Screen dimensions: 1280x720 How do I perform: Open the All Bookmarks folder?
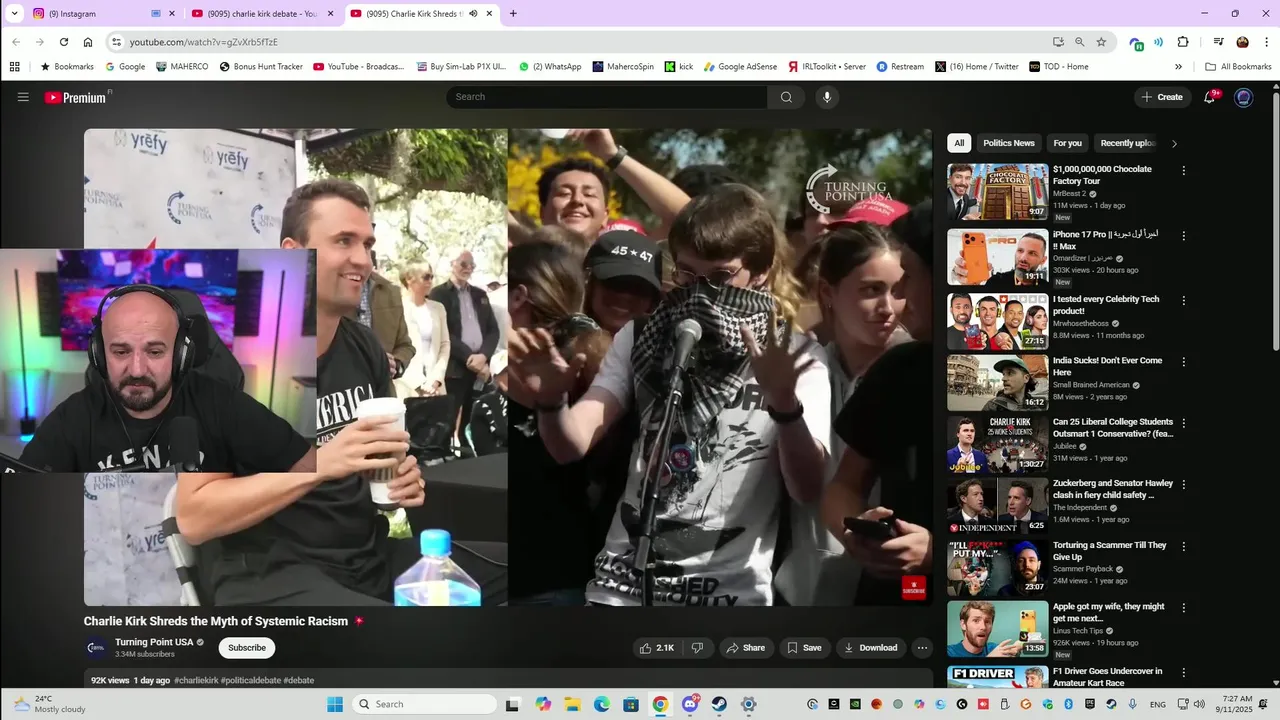pyautogui.click(x=1238, y=67)
